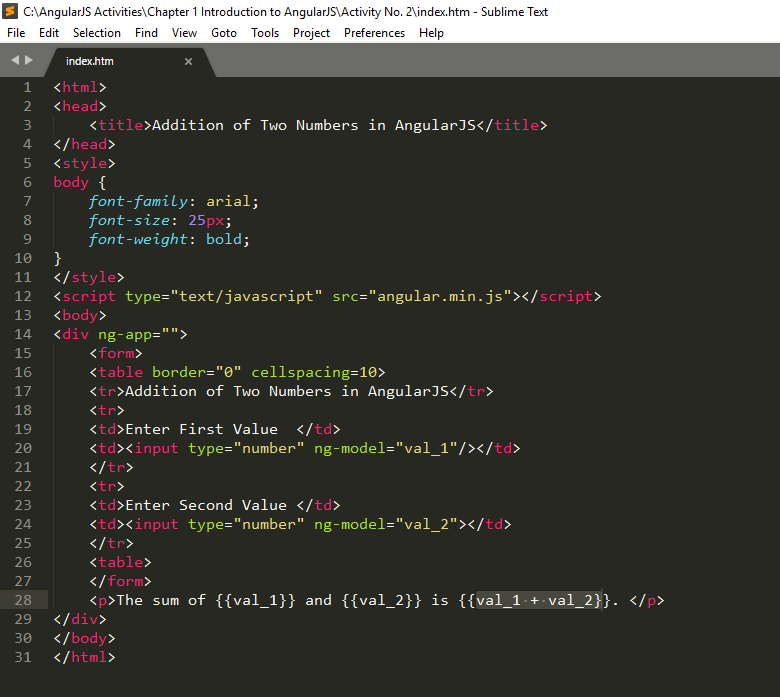
Task: Click the Sublime Text logo icon in title bar
Action: [10, 11]
